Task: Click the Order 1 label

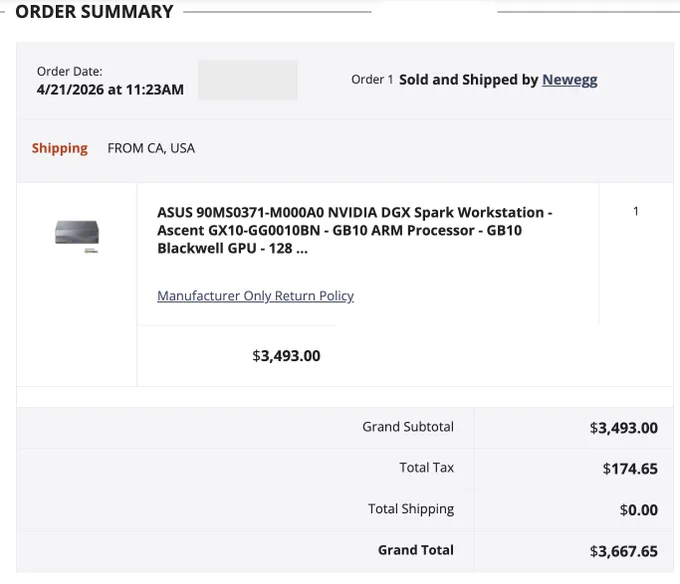Action: pos(372,80)
